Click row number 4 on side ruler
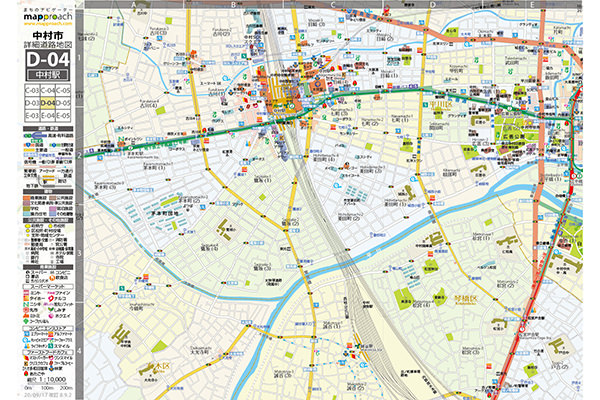 click(x=79, y=351)
